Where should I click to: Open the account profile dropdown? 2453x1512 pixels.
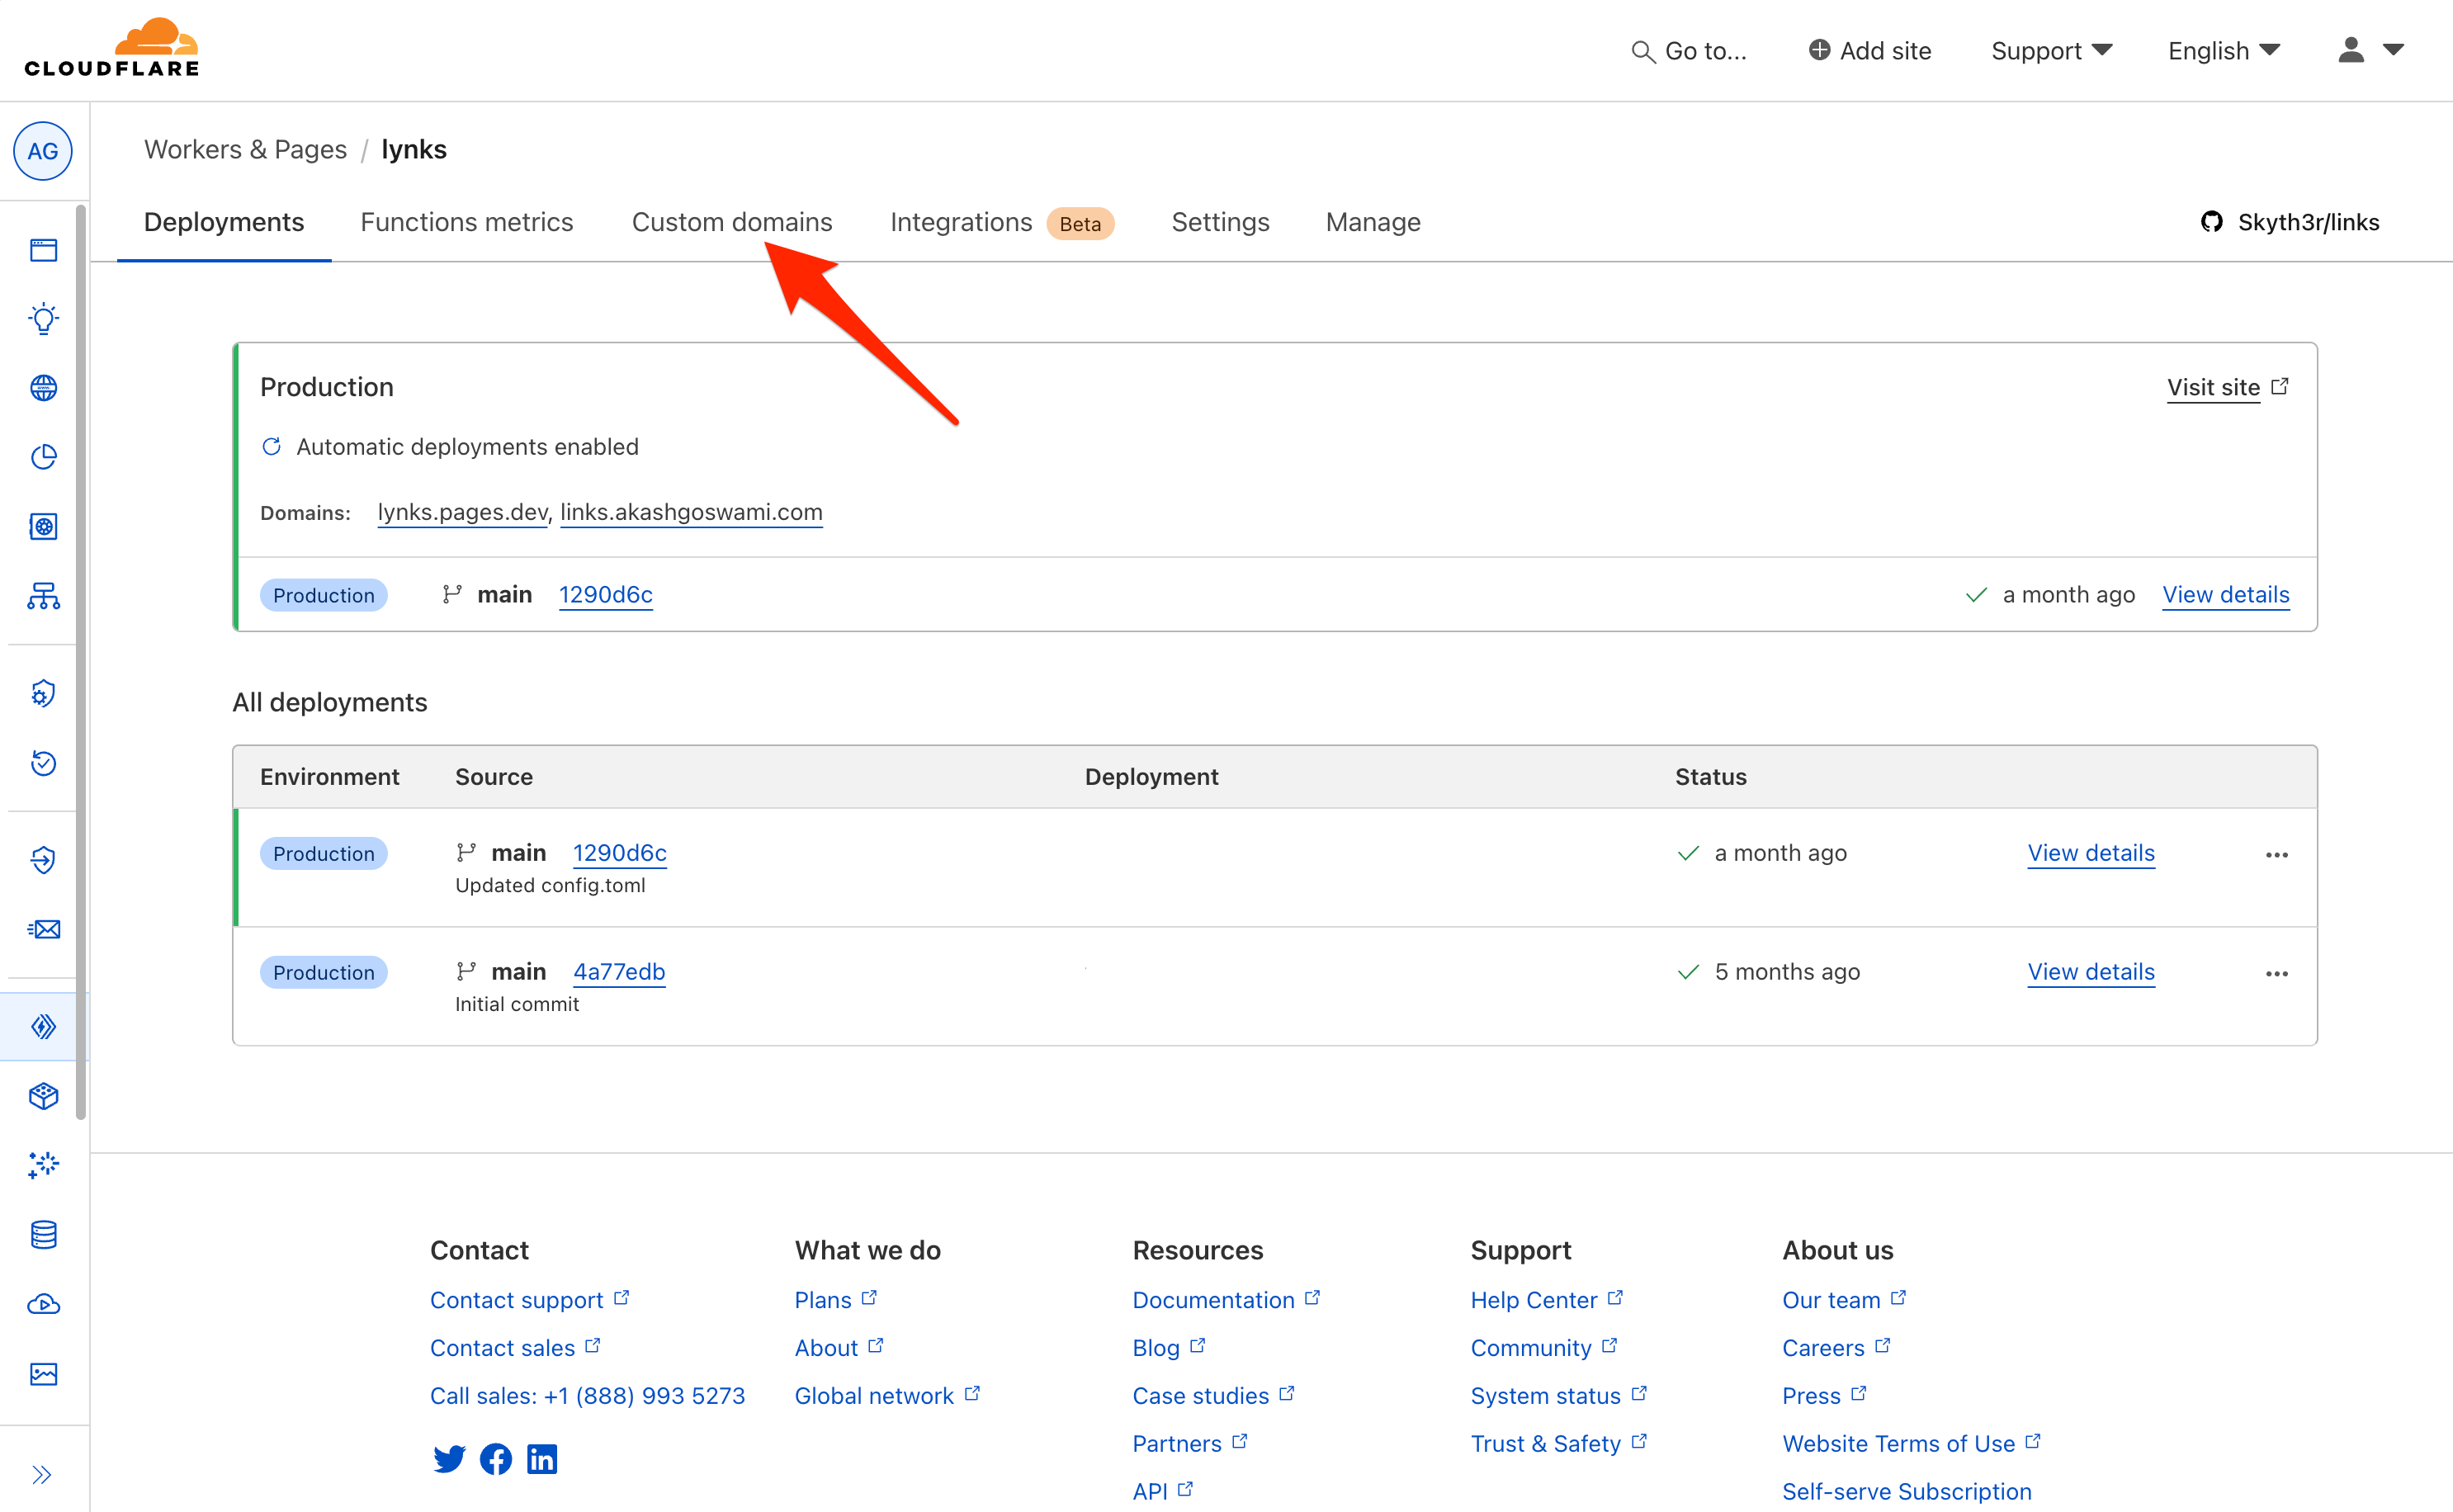pyautogui.click(x=2368, y=50)
